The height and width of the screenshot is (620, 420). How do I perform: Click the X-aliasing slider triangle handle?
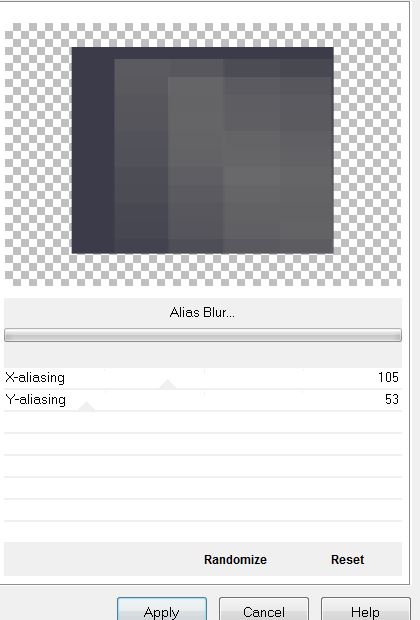(167, 384)
